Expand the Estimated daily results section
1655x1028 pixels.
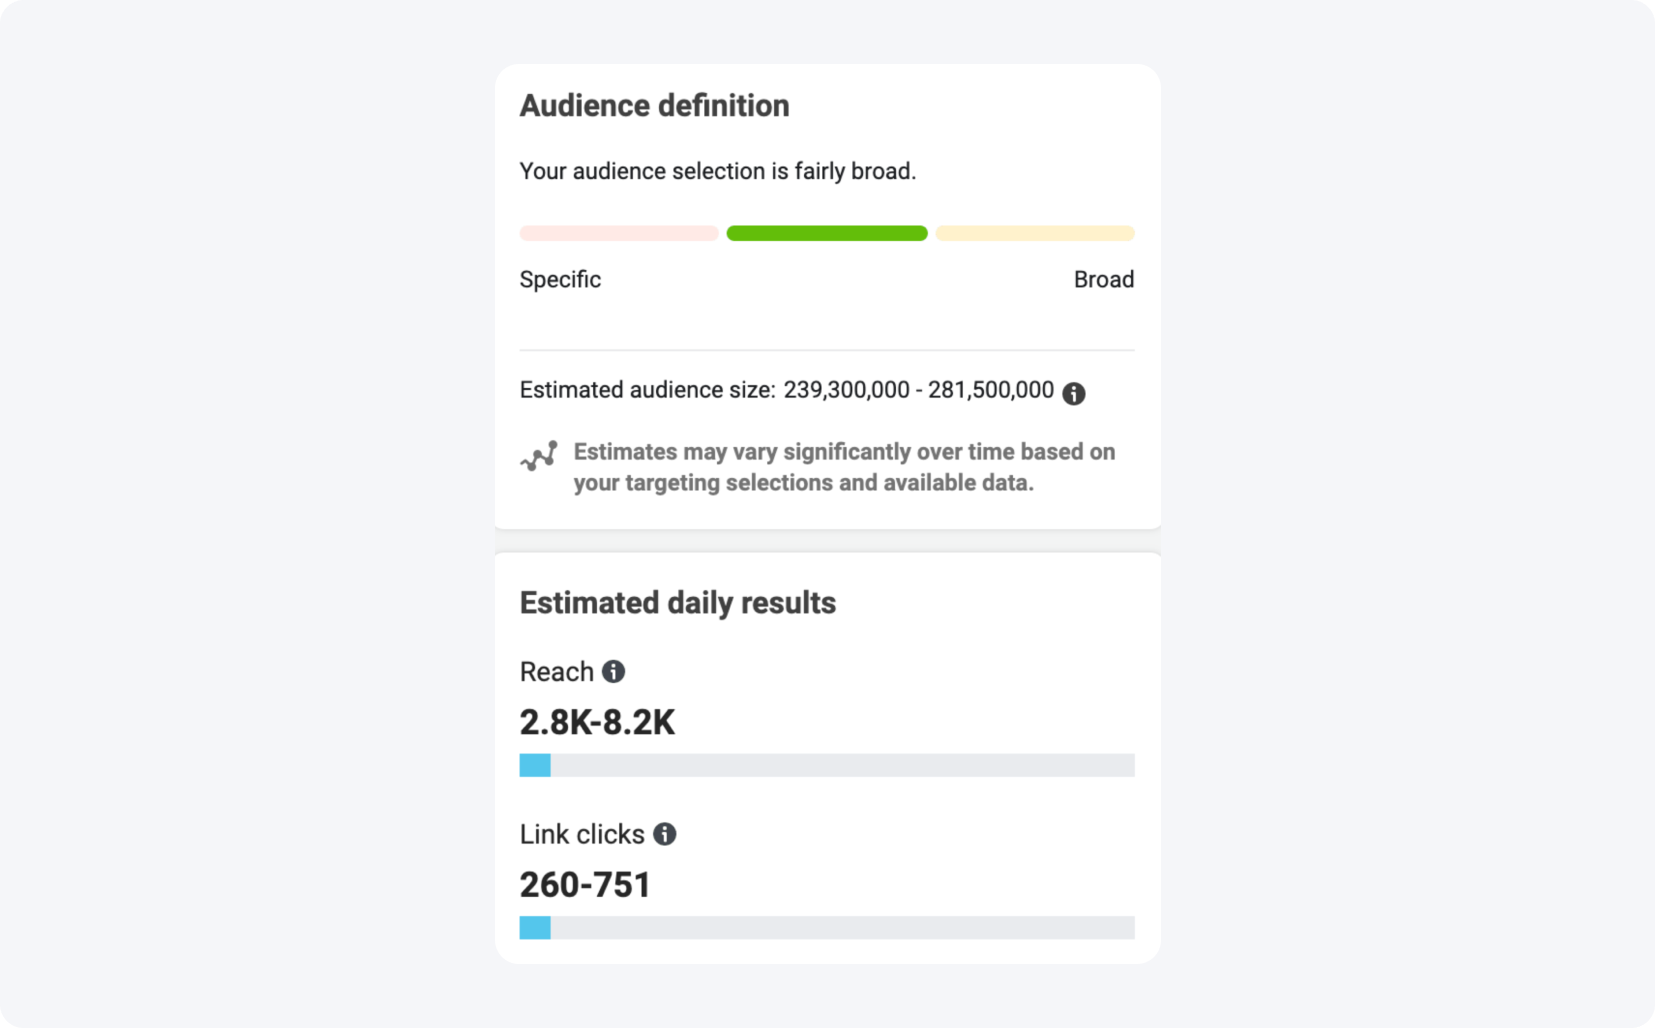coord(678,602)
